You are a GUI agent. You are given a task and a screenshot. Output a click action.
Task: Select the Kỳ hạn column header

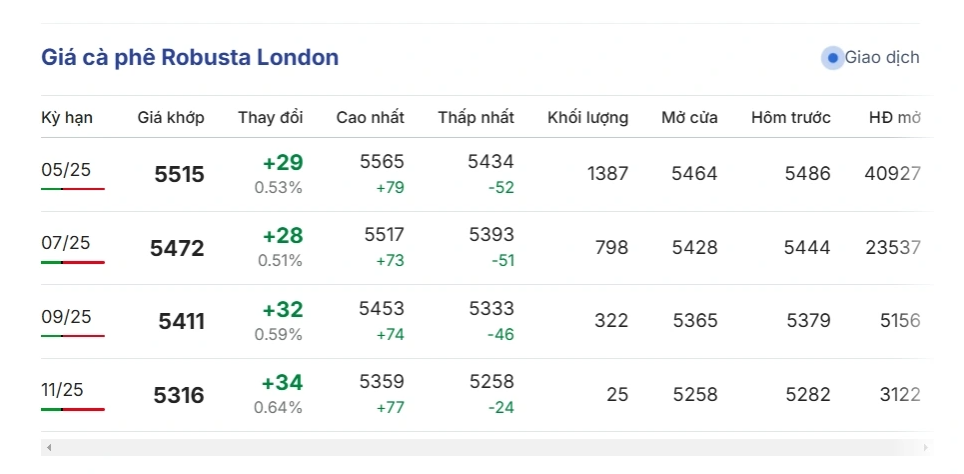pyautogui.click(x=67, y=118)
